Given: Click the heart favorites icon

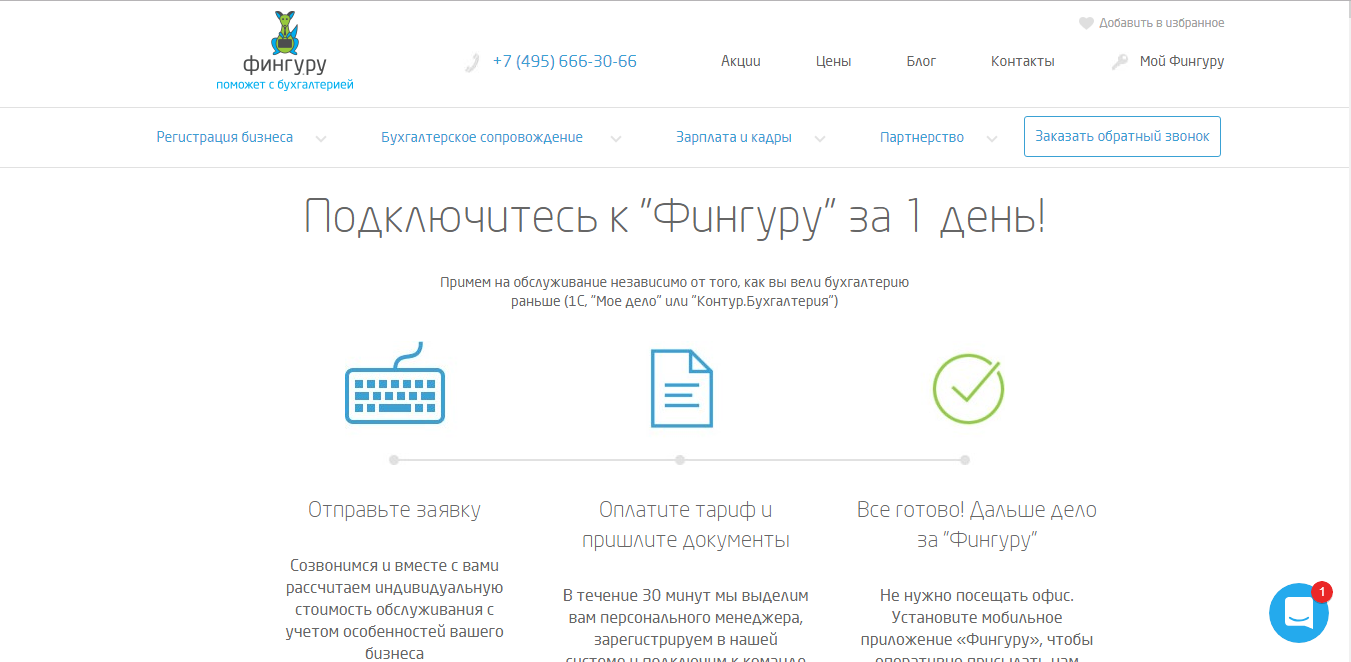Looking at the screenshot, I should [x=1085, y=24].
